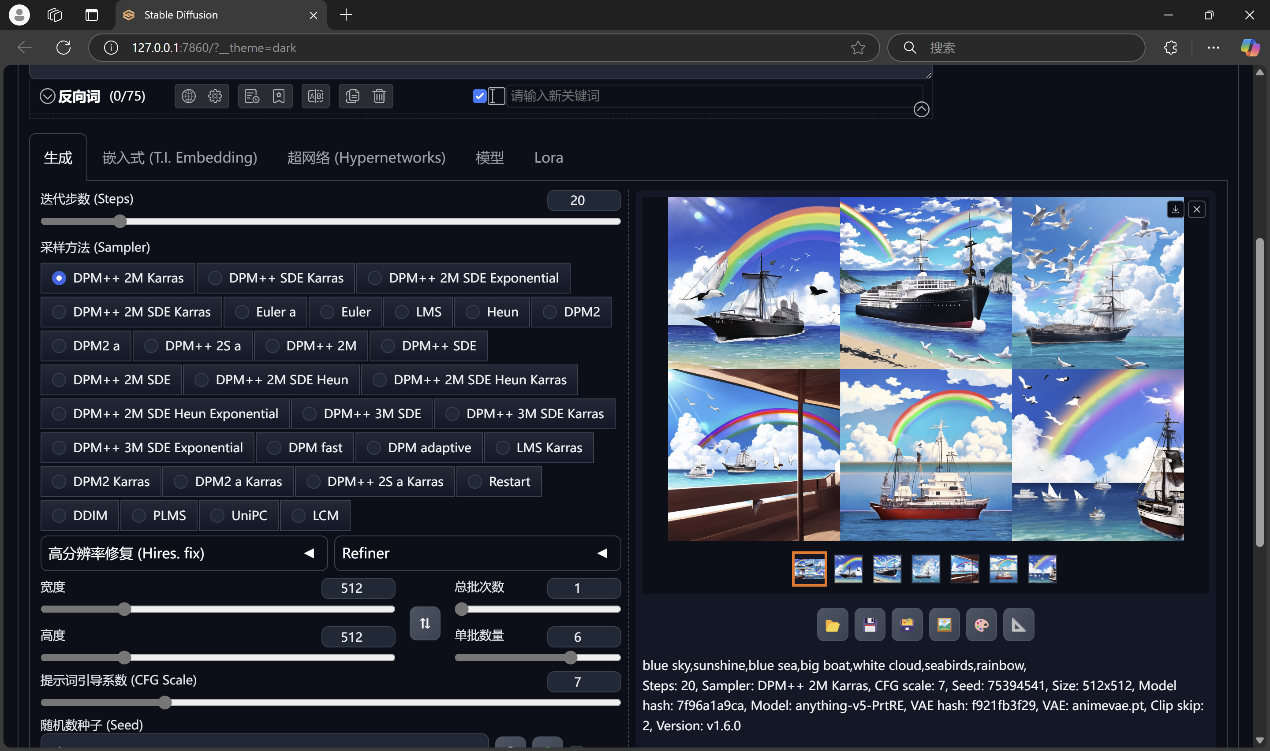The image size is (1270, 751).
Task: Click the paint palette icon below gallery
Action: tap(980, 625)
